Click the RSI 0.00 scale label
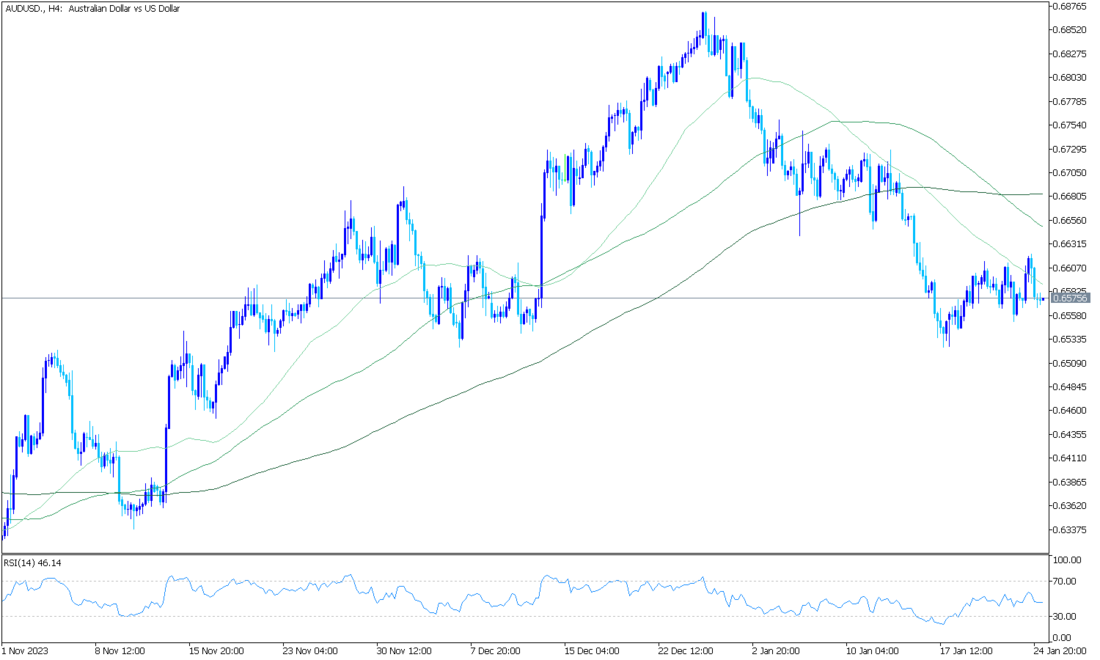Screen dimensions: 1100x660 1063,638
